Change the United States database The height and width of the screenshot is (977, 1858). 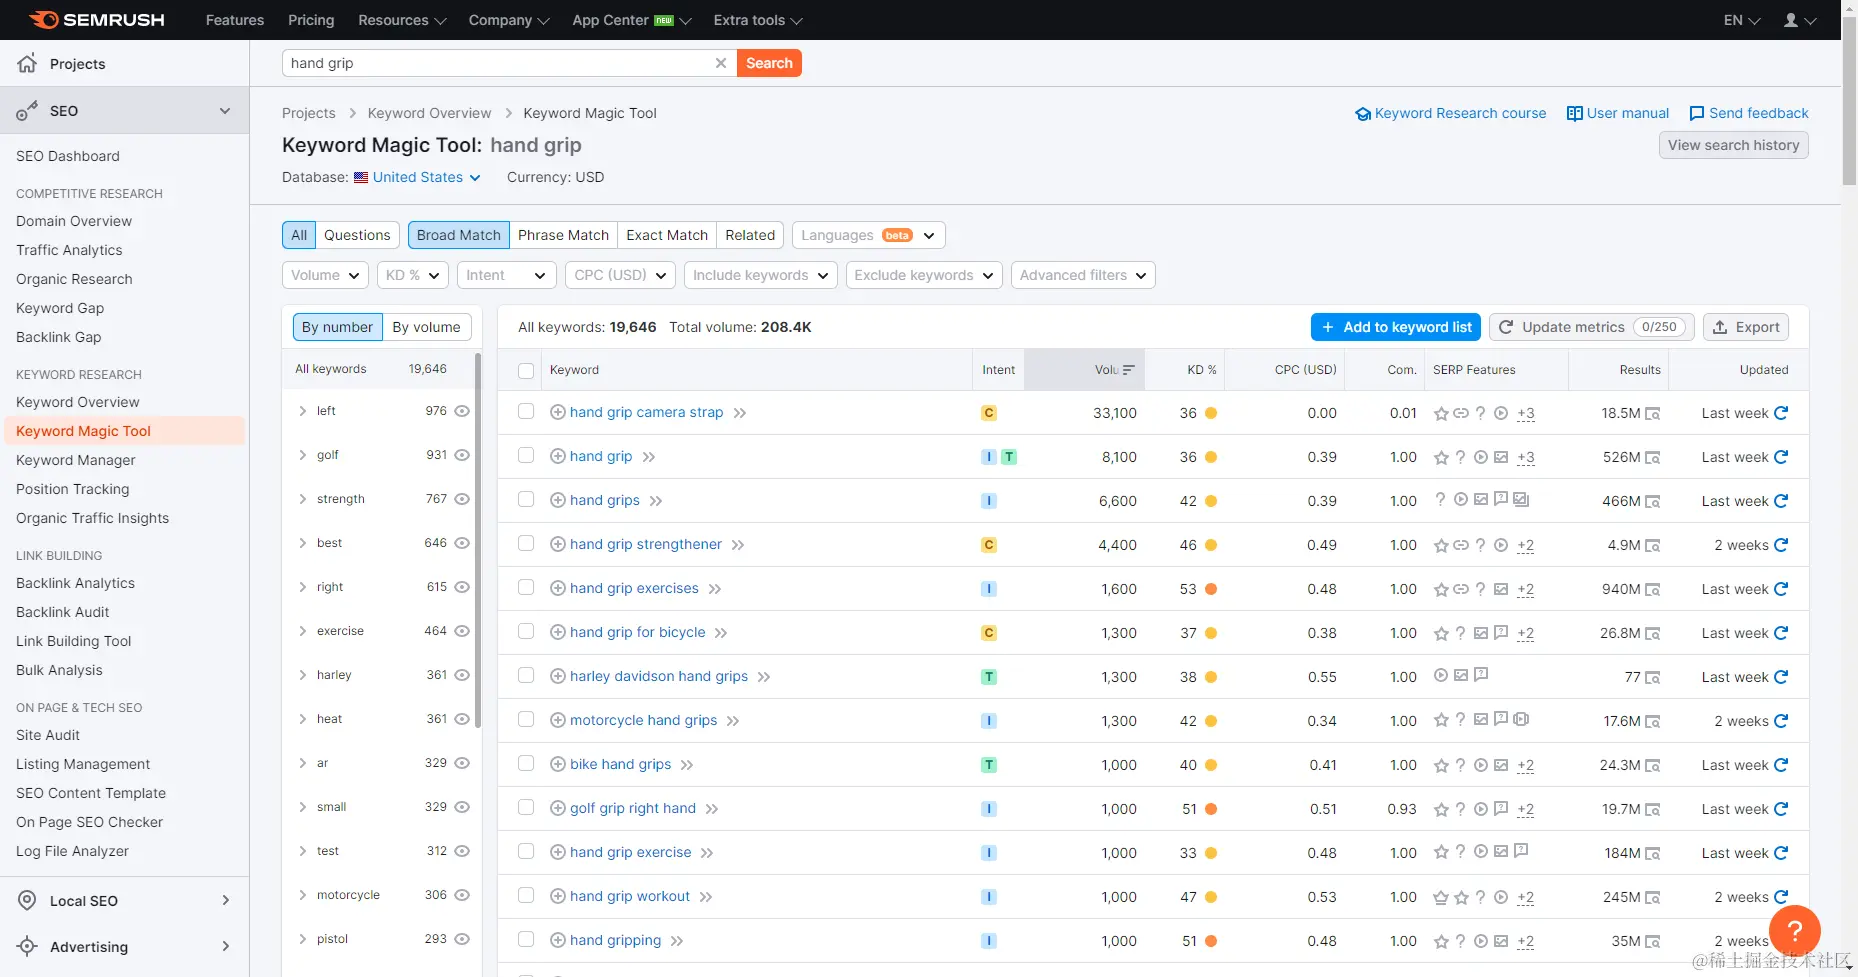click(x=417, y=177)
